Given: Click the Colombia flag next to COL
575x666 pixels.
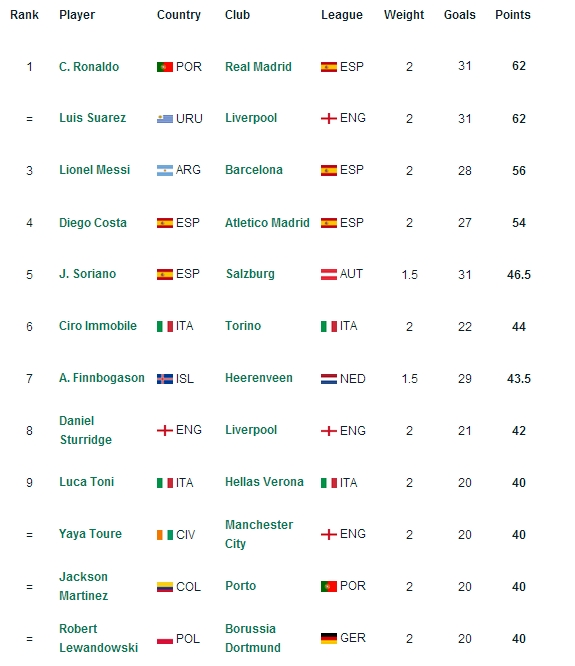Looking at the screenshot, I should 165,587.
